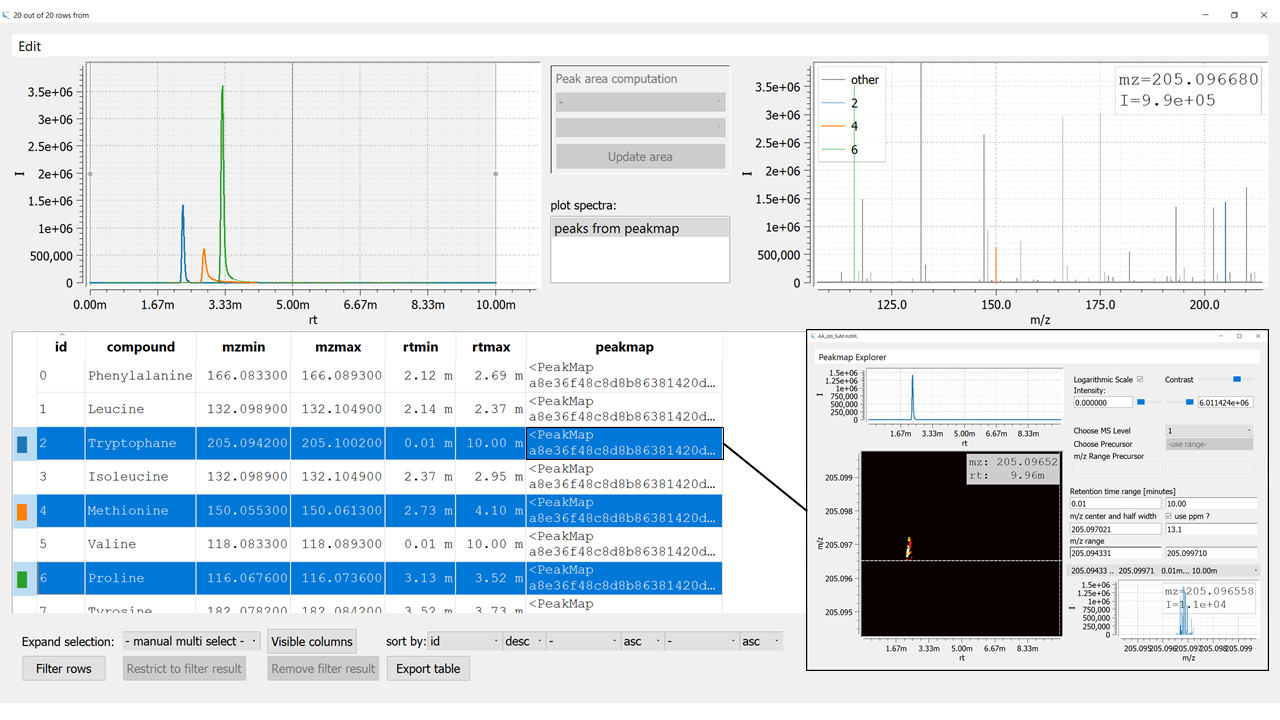Click the maximum Intensity slider handle

coord(1190,402)
